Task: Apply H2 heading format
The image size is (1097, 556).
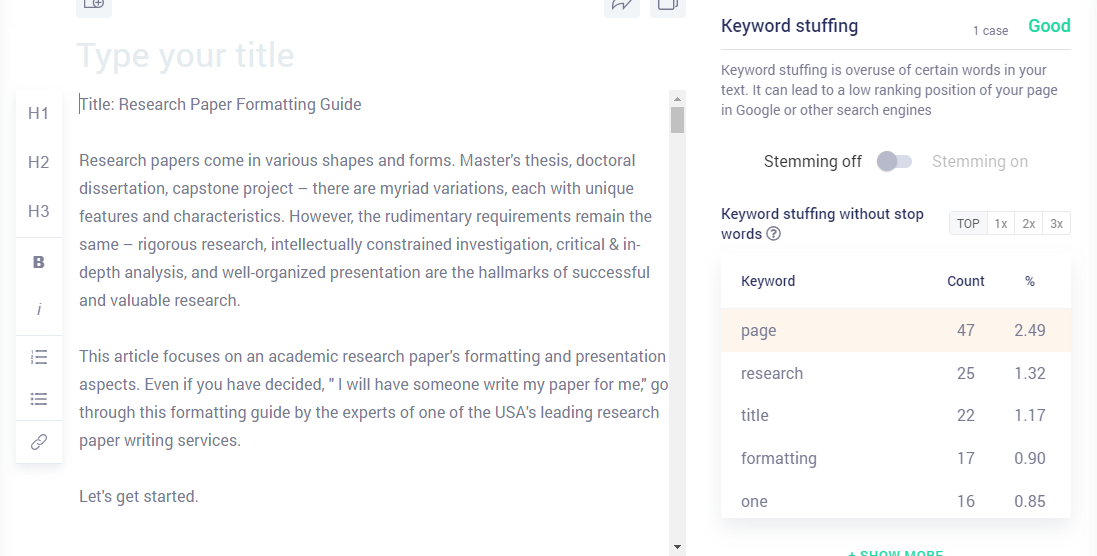Action: (x=38, y=162)
